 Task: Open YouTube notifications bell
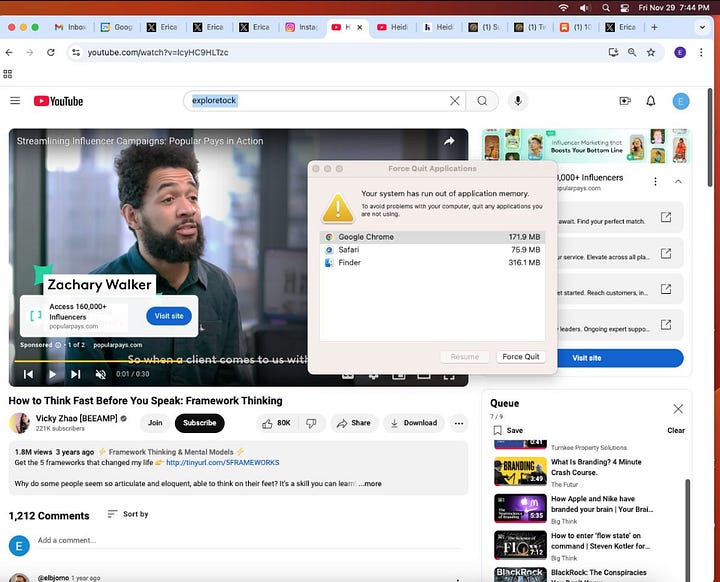coord(651,101)
